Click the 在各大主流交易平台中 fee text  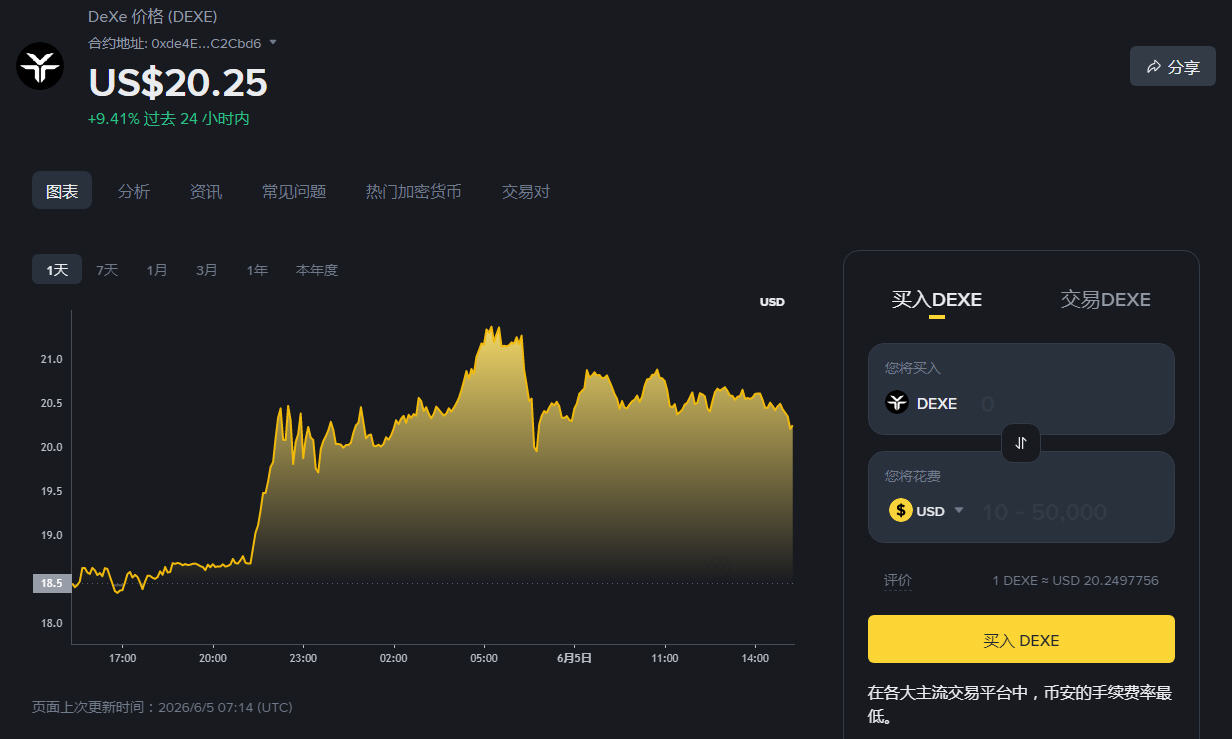pos(1020,704)
